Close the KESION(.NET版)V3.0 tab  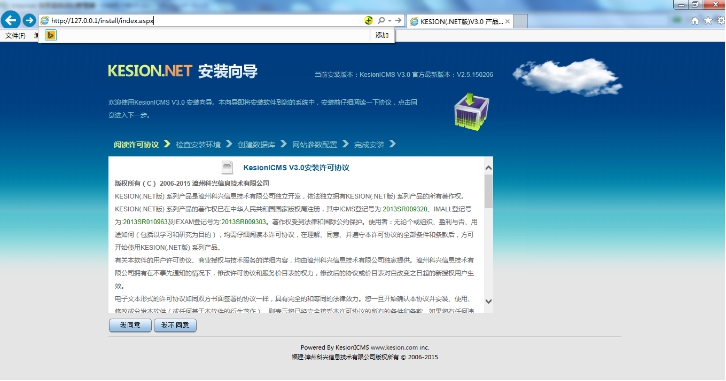point(507,21)
